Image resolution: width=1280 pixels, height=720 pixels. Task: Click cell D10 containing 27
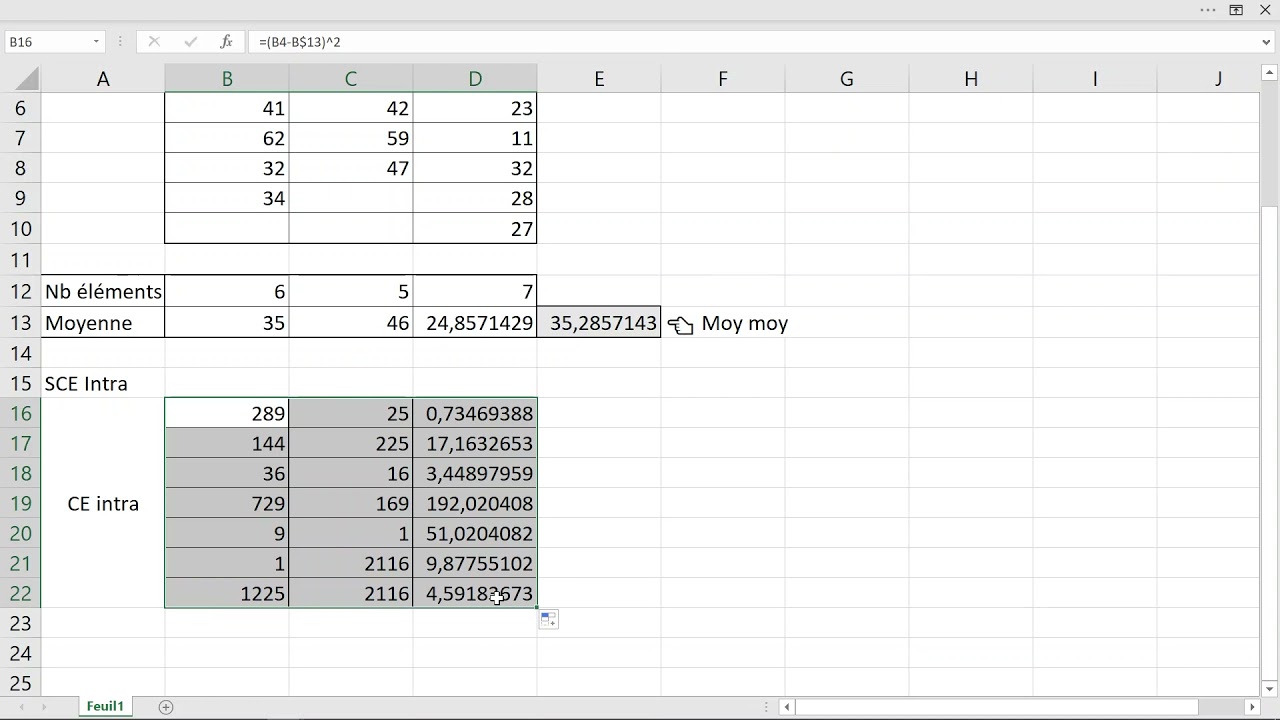click(475, 228)
